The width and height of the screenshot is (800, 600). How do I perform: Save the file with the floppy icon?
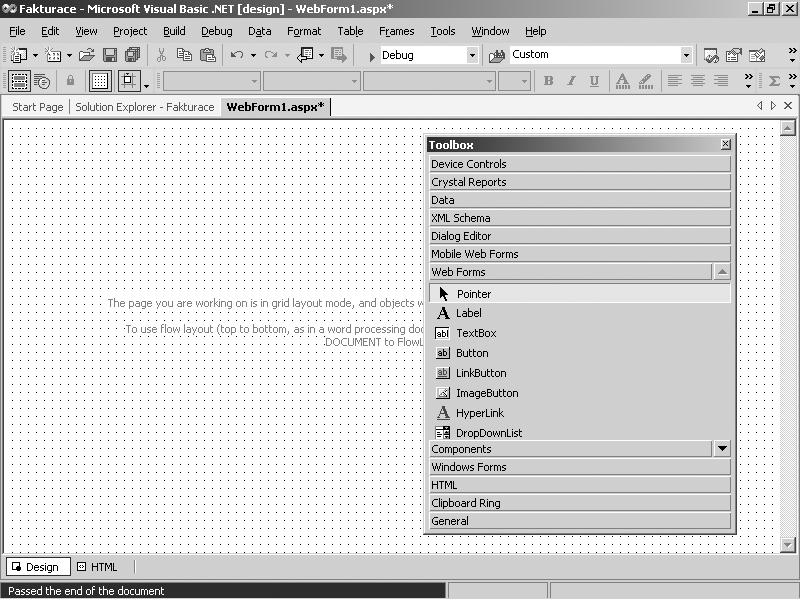(110, 55)
